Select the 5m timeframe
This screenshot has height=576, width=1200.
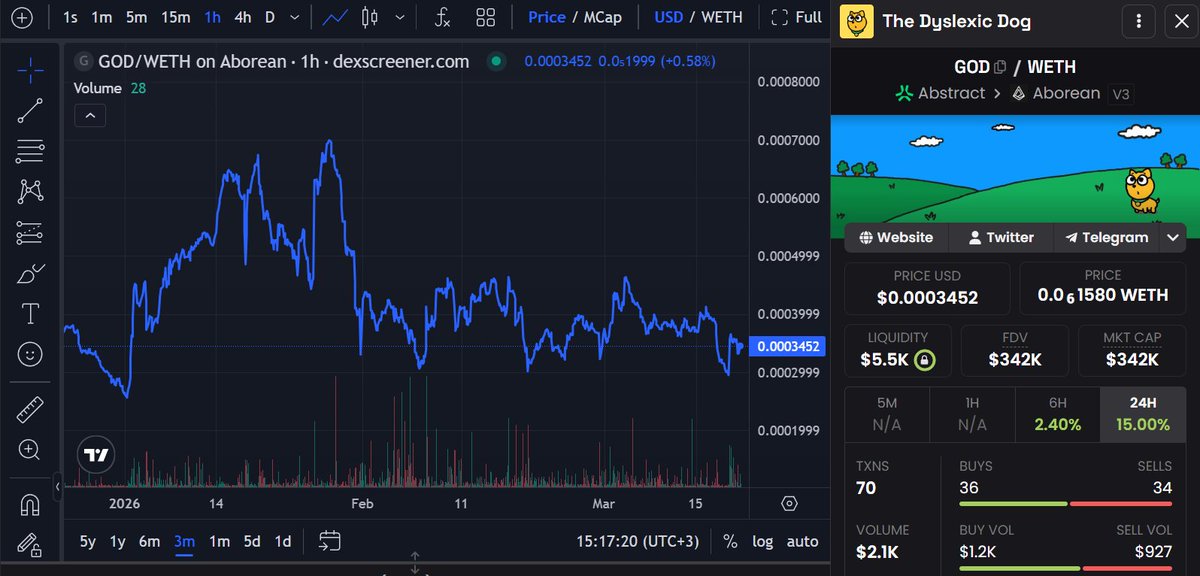136,17
